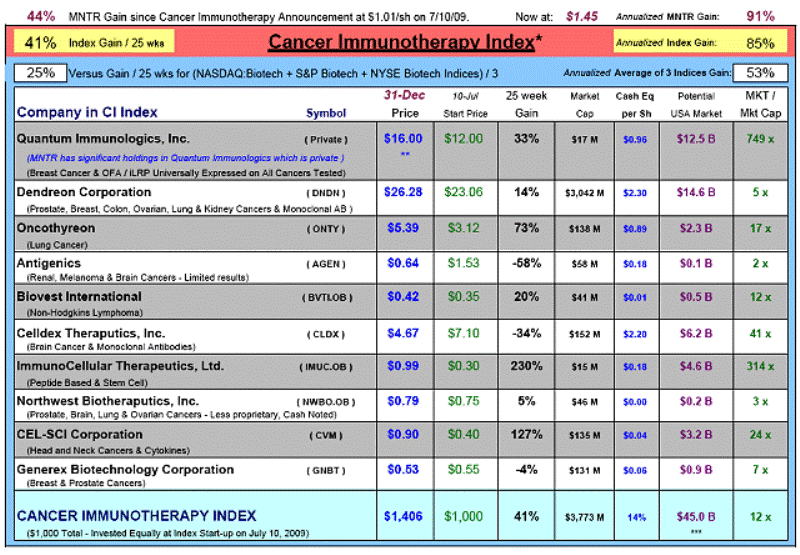
Task: Click the ONTY symbol
Action: 326,229
